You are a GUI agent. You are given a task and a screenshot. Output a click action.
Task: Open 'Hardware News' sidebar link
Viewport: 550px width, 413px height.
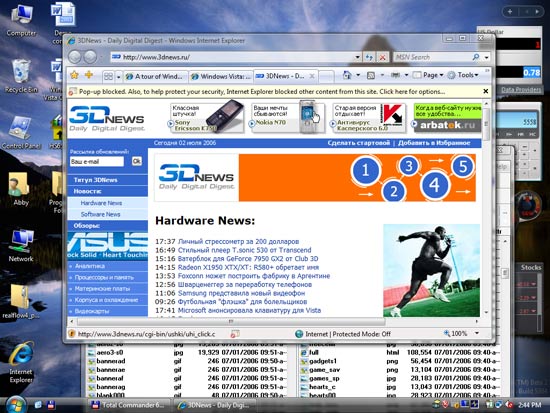pyautogui.click(x=101, y=203)
